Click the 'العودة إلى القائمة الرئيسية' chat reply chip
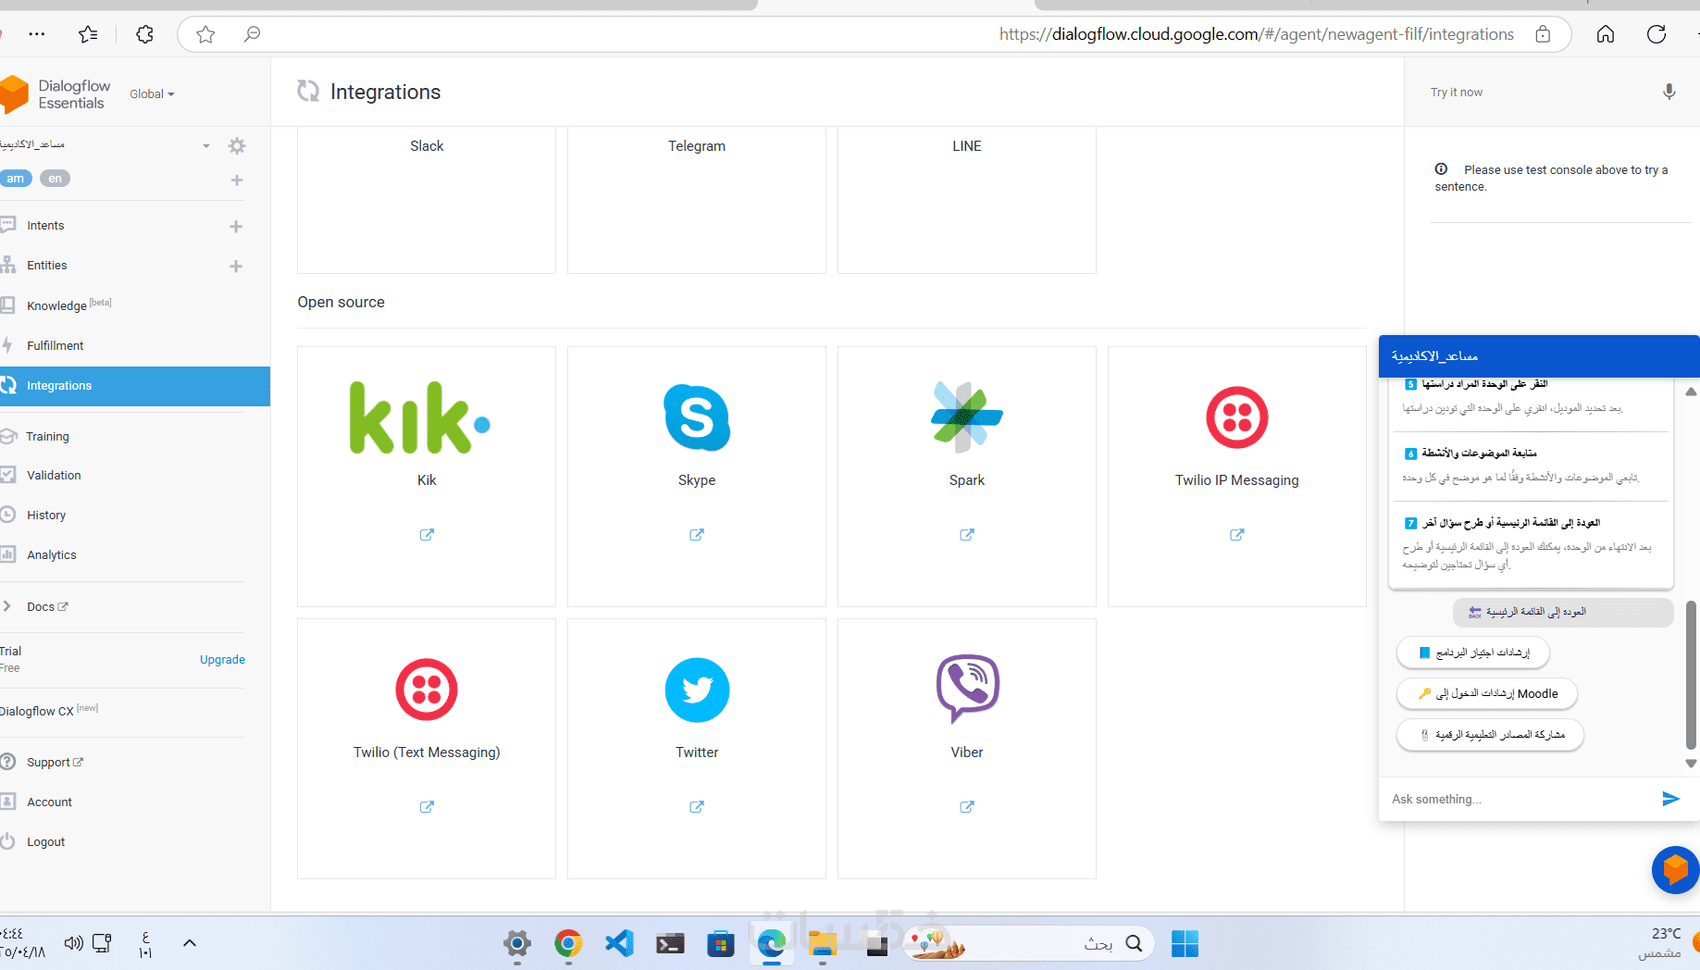The image size is (1700, 970). (1563, 612)
